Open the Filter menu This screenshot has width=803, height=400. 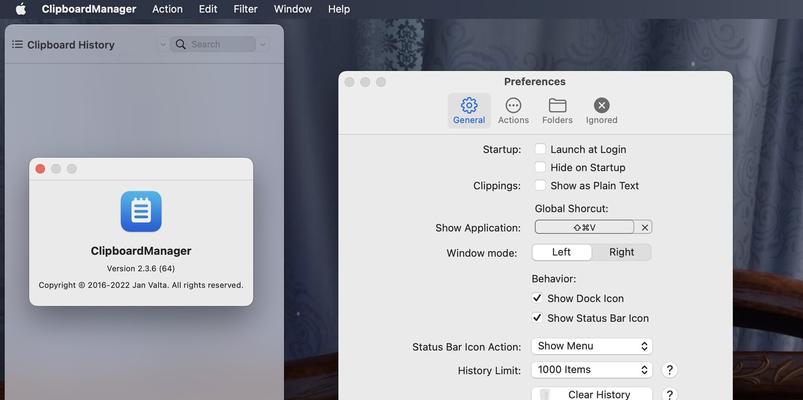pyautogui.click(x=245, y=9)
